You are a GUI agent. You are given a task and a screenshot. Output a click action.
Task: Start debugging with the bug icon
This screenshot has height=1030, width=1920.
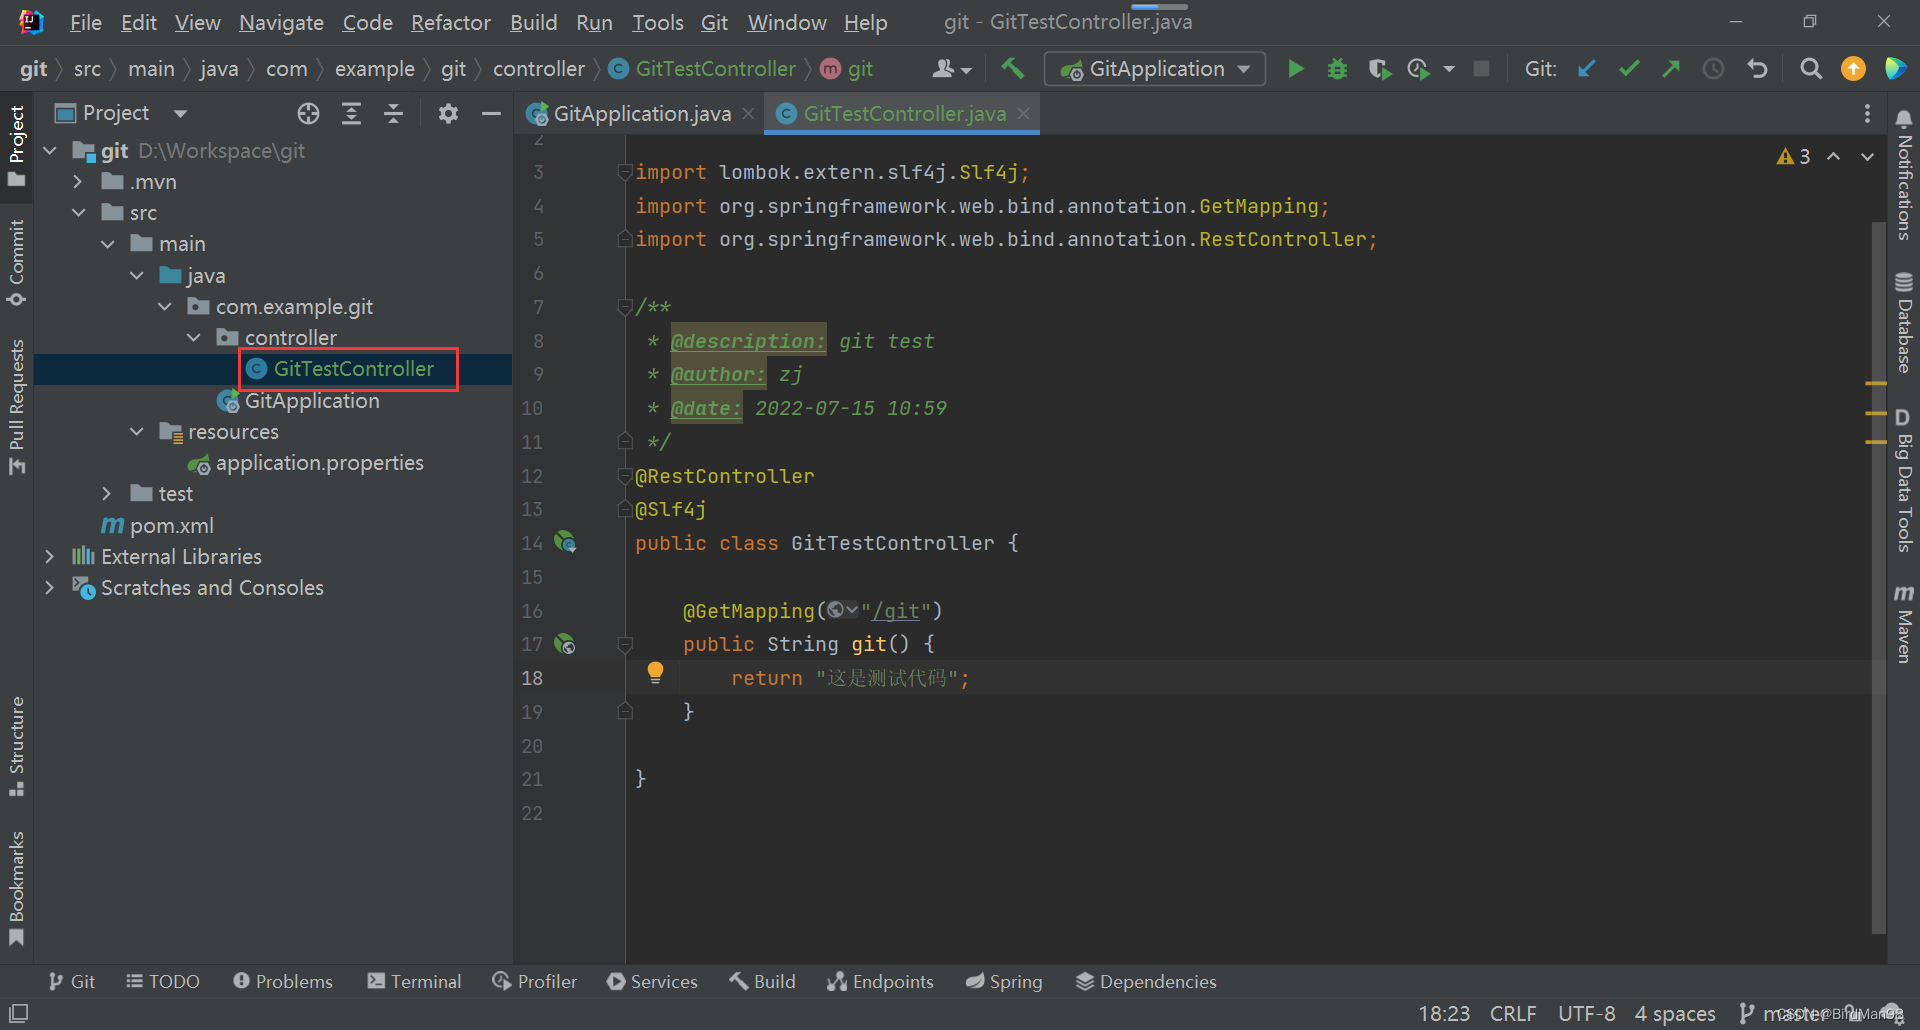tap(1337, 69)
